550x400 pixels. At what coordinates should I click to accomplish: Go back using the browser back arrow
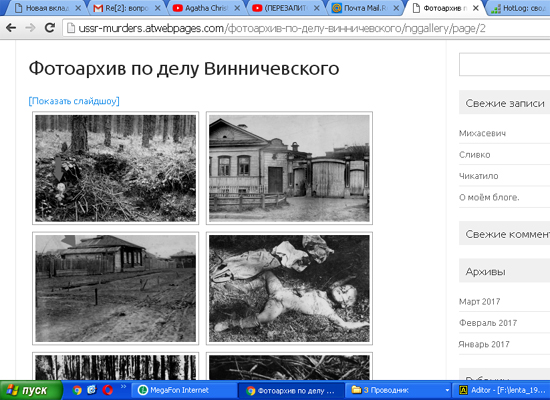click(11, 28)
